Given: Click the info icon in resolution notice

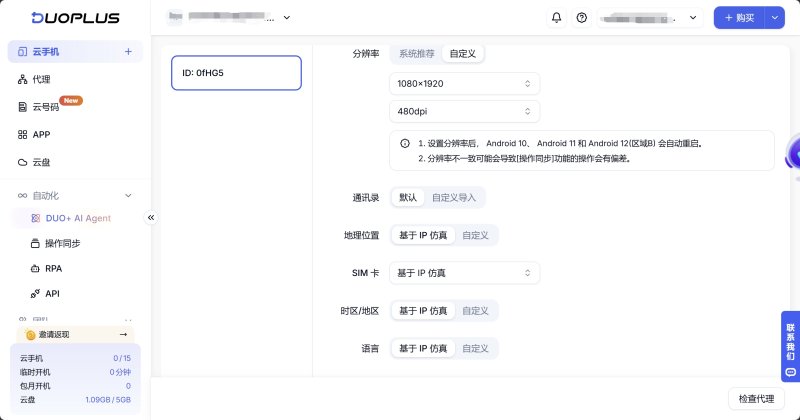Looking at the screenshot, I should [x=405, y=143].
